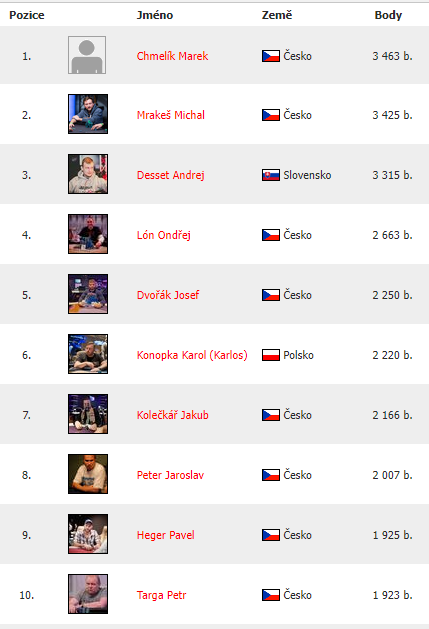This screenshot has height=629, width=429.
Task: Open the Lón Ondřej player link
Action: click(x=163, y=235)
